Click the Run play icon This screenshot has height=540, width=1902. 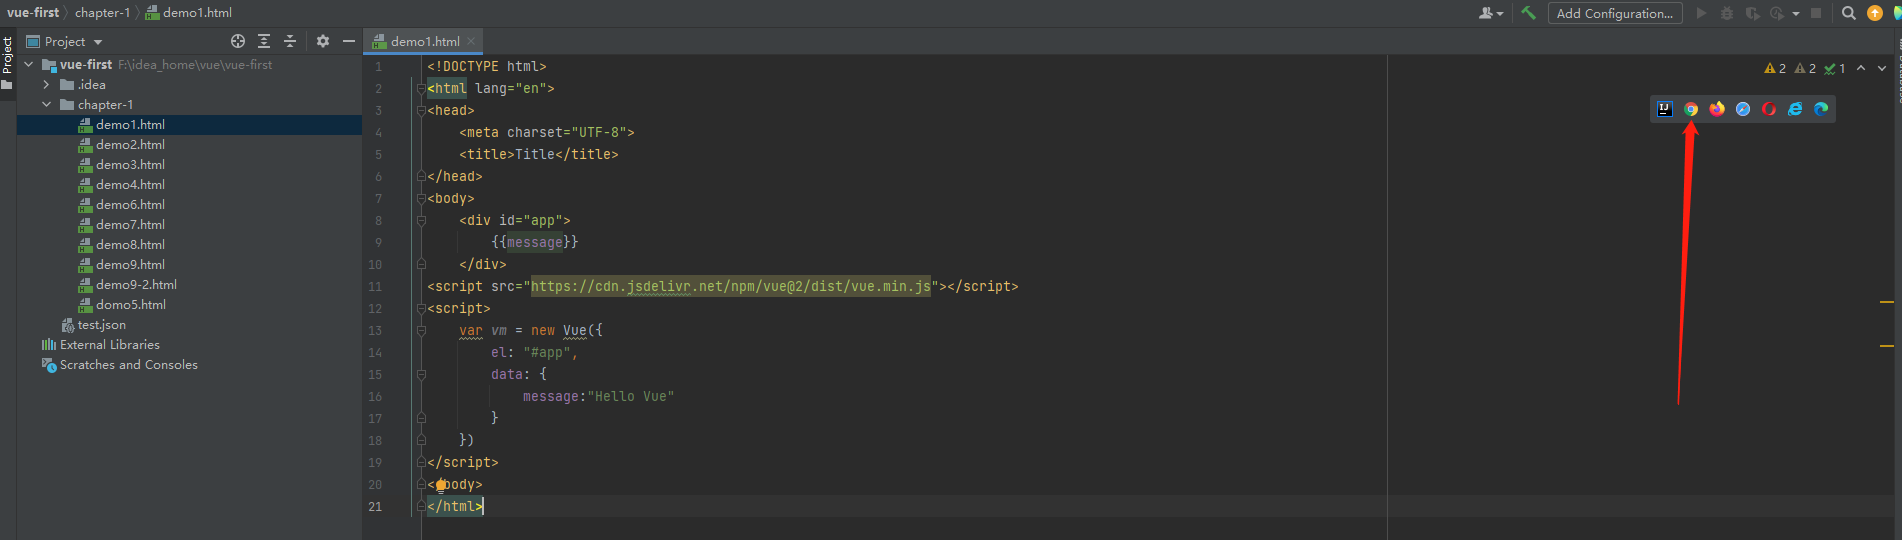point(1702,13)
